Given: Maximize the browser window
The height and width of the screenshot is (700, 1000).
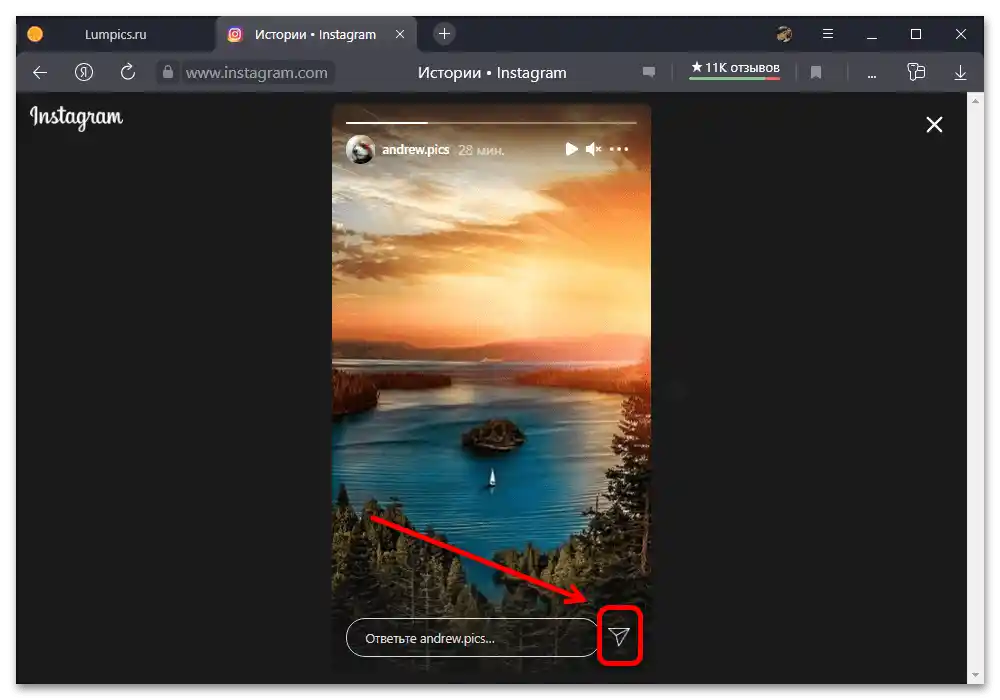Looking at the screenshot, I should tap(916, 34).
